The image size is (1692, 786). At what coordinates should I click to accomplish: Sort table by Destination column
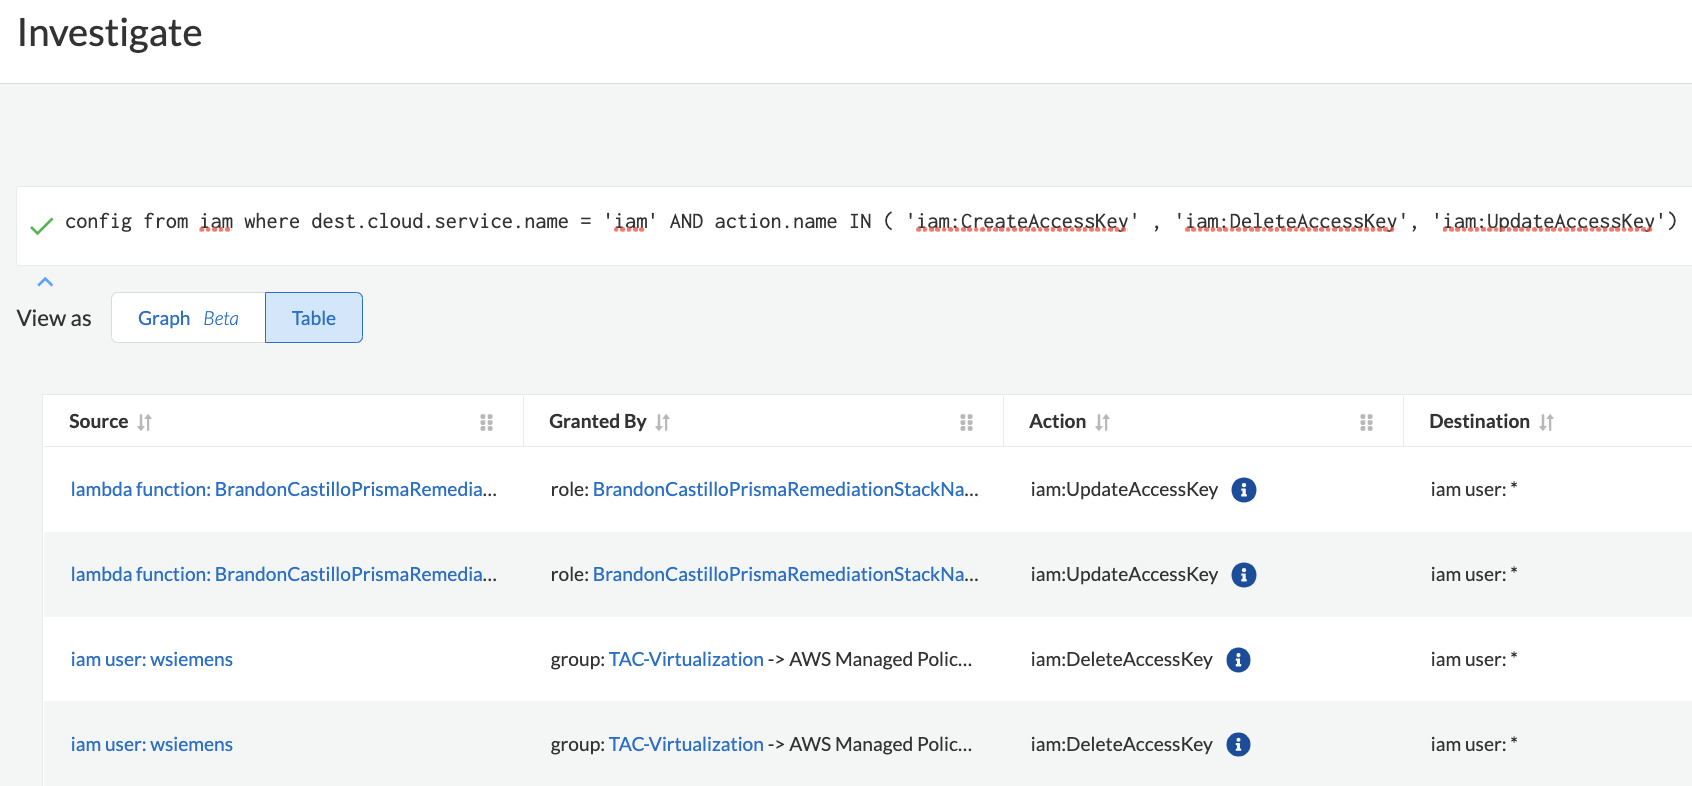tap(1546, 422)
